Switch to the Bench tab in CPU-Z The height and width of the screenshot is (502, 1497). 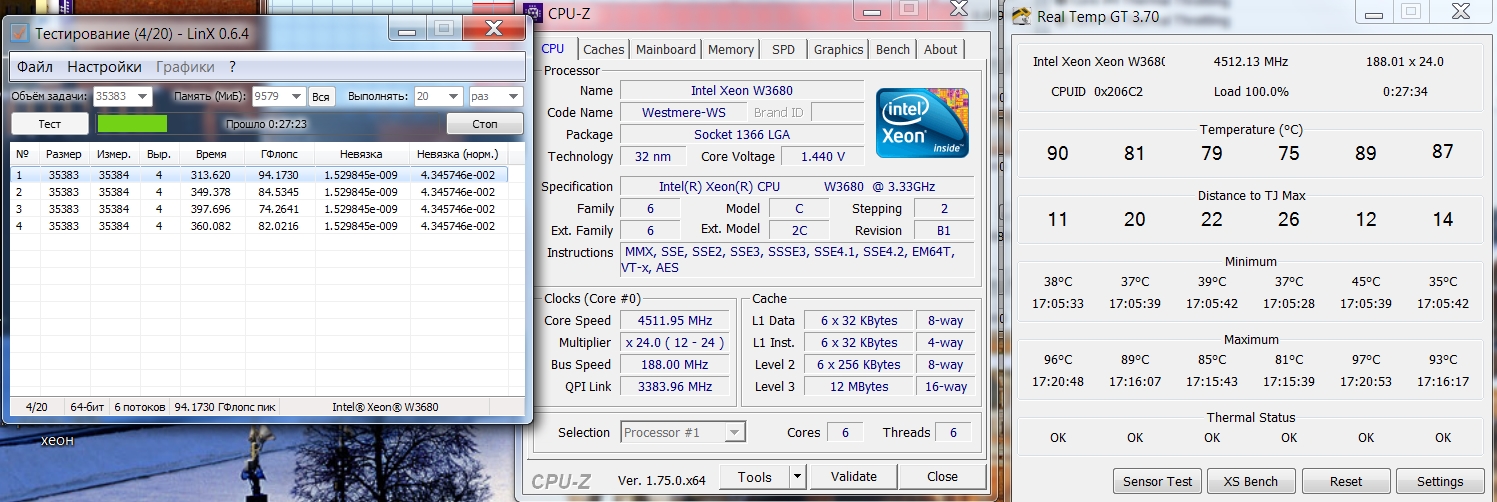point(893,49)
